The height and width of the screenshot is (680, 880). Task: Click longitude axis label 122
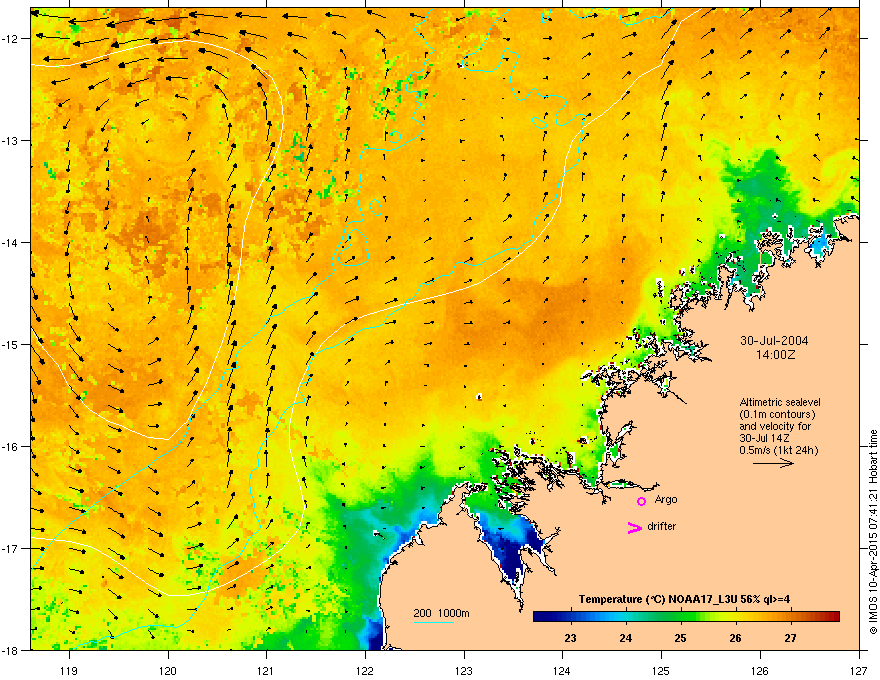click(365, 670)
